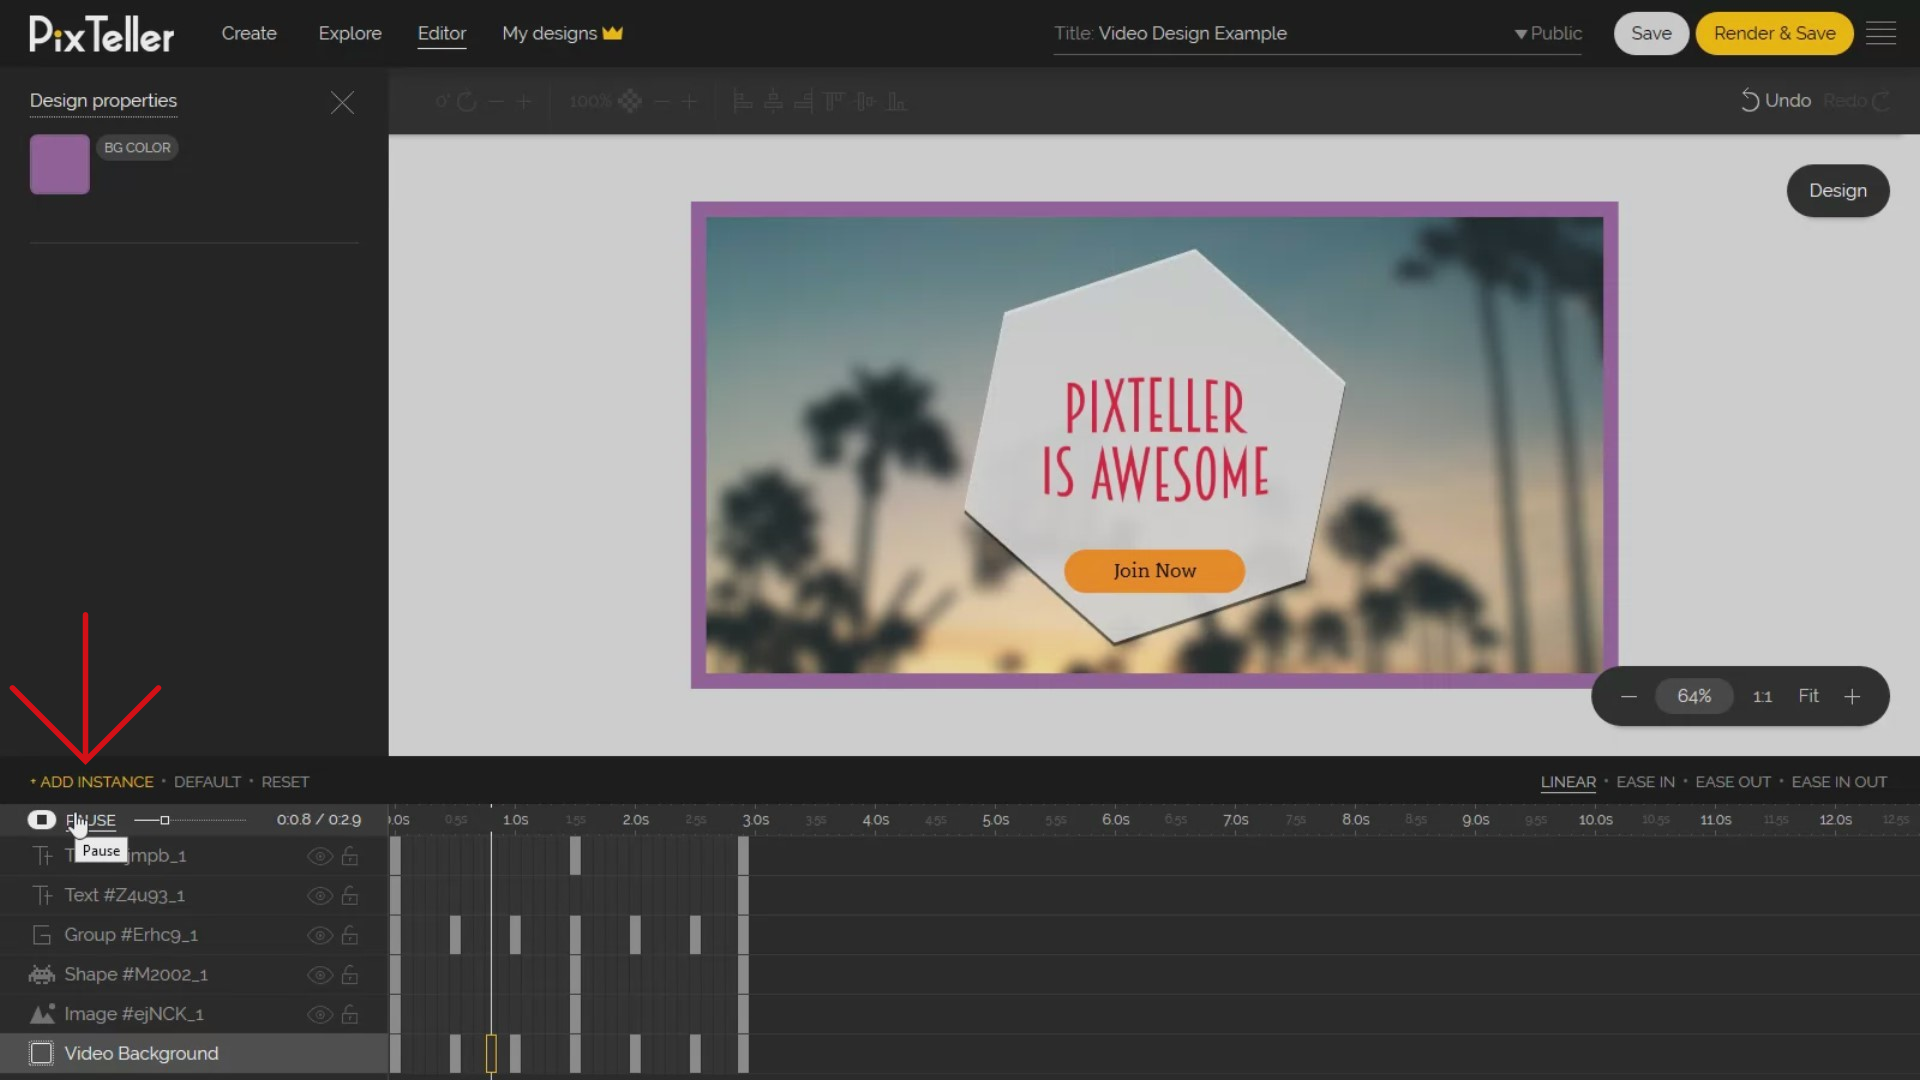Screen dimensions: 1920x1080
Task: Click the text icon of Text #Z4u93_1
Action: [x=42, y=895]
